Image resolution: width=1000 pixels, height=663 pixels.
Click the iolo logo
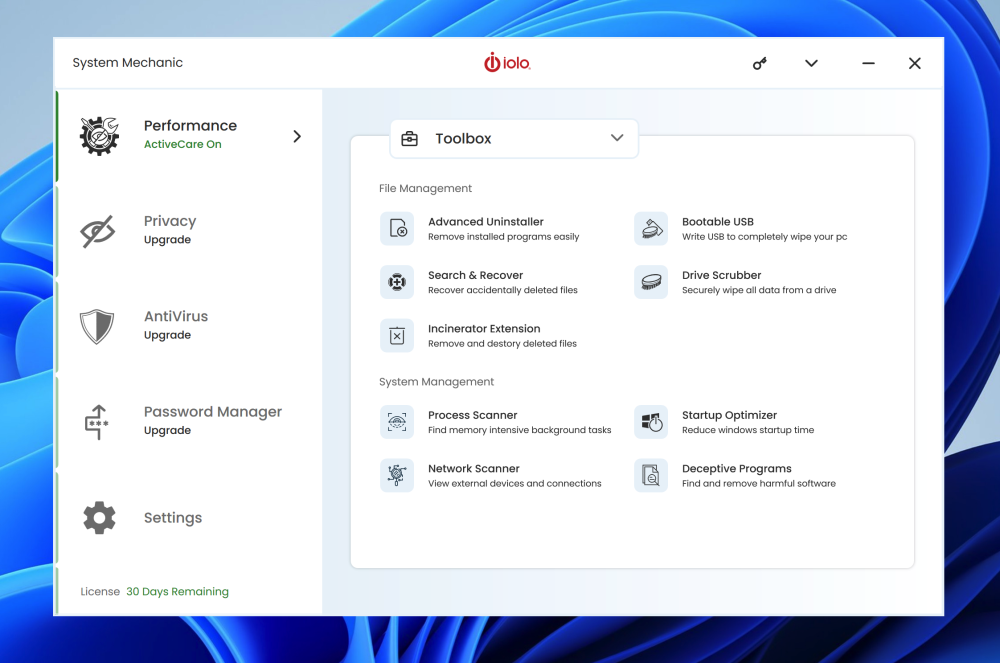[507, 63]
